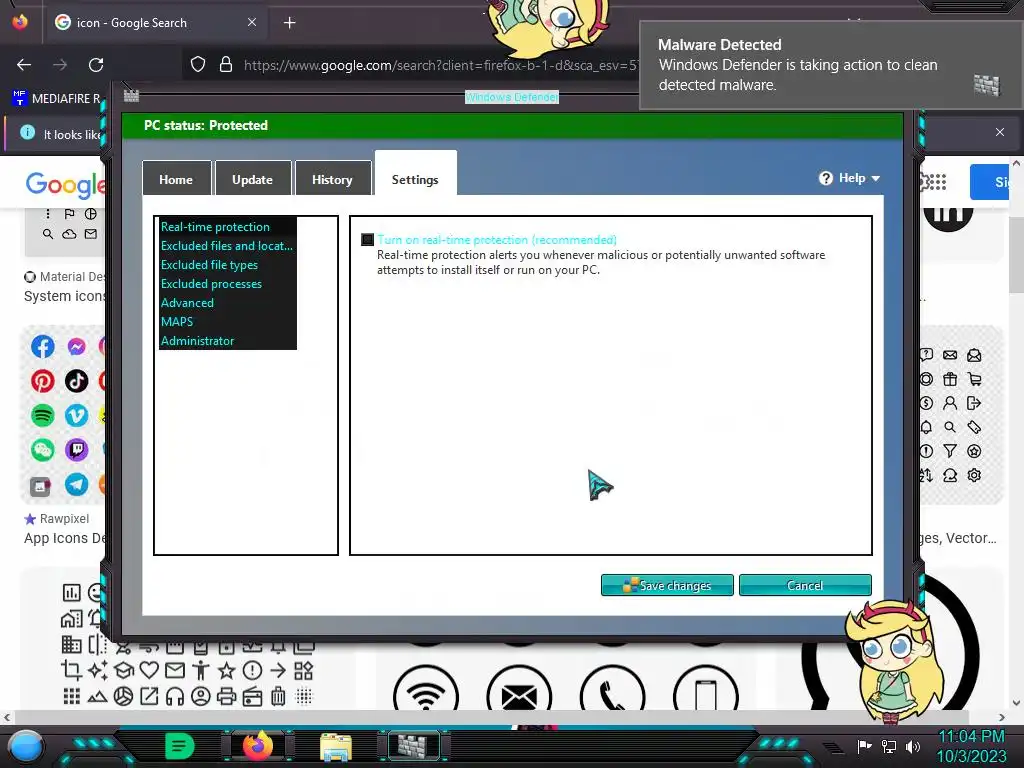
Task: Click the volume speaker tray icon
Action: [912, 746]
